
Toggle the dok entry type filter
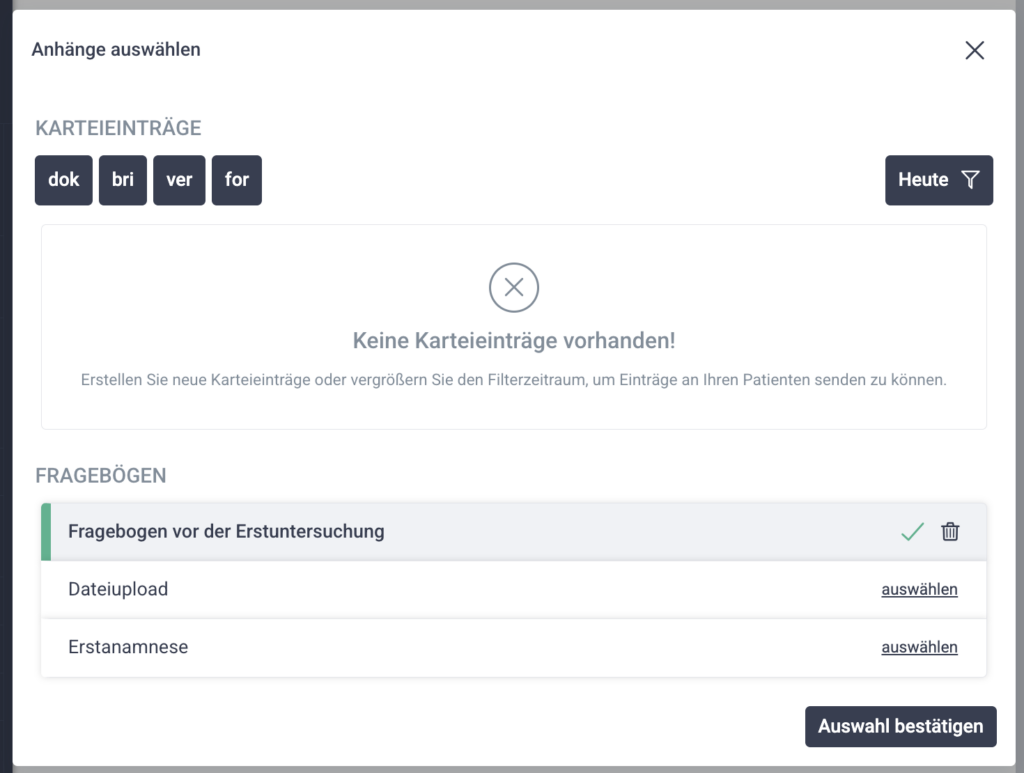tap(64, 180)
